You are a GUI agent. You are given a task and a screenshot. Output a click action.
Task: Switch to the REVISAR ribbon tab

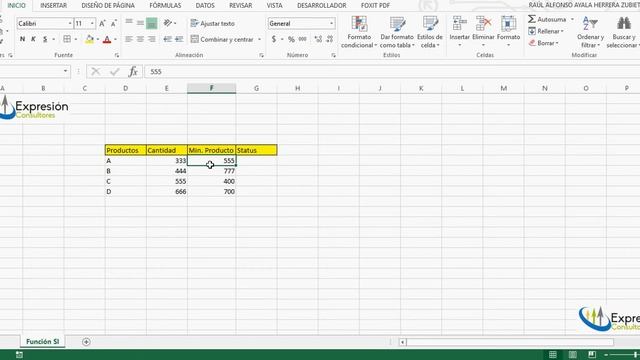(240, 5)
